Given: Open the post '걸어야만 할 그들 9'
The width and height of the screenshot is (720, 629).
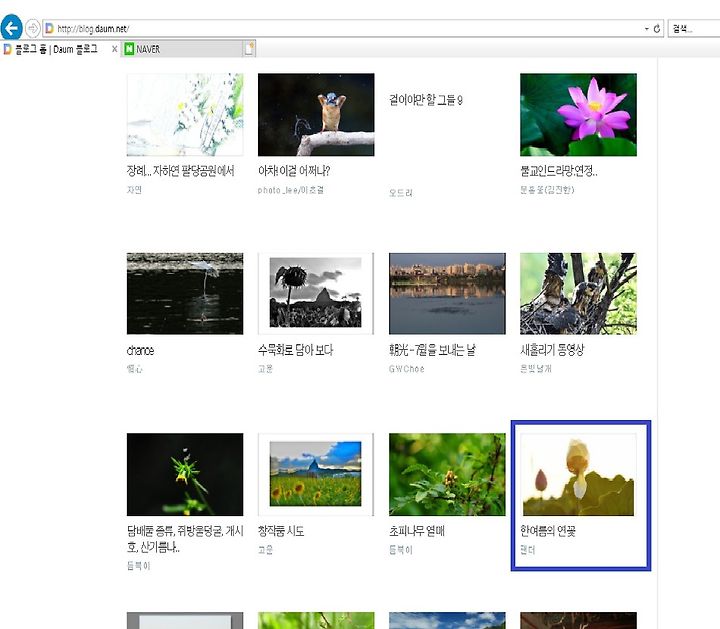Looking at the screenshot, I should [x=426, y=100].
